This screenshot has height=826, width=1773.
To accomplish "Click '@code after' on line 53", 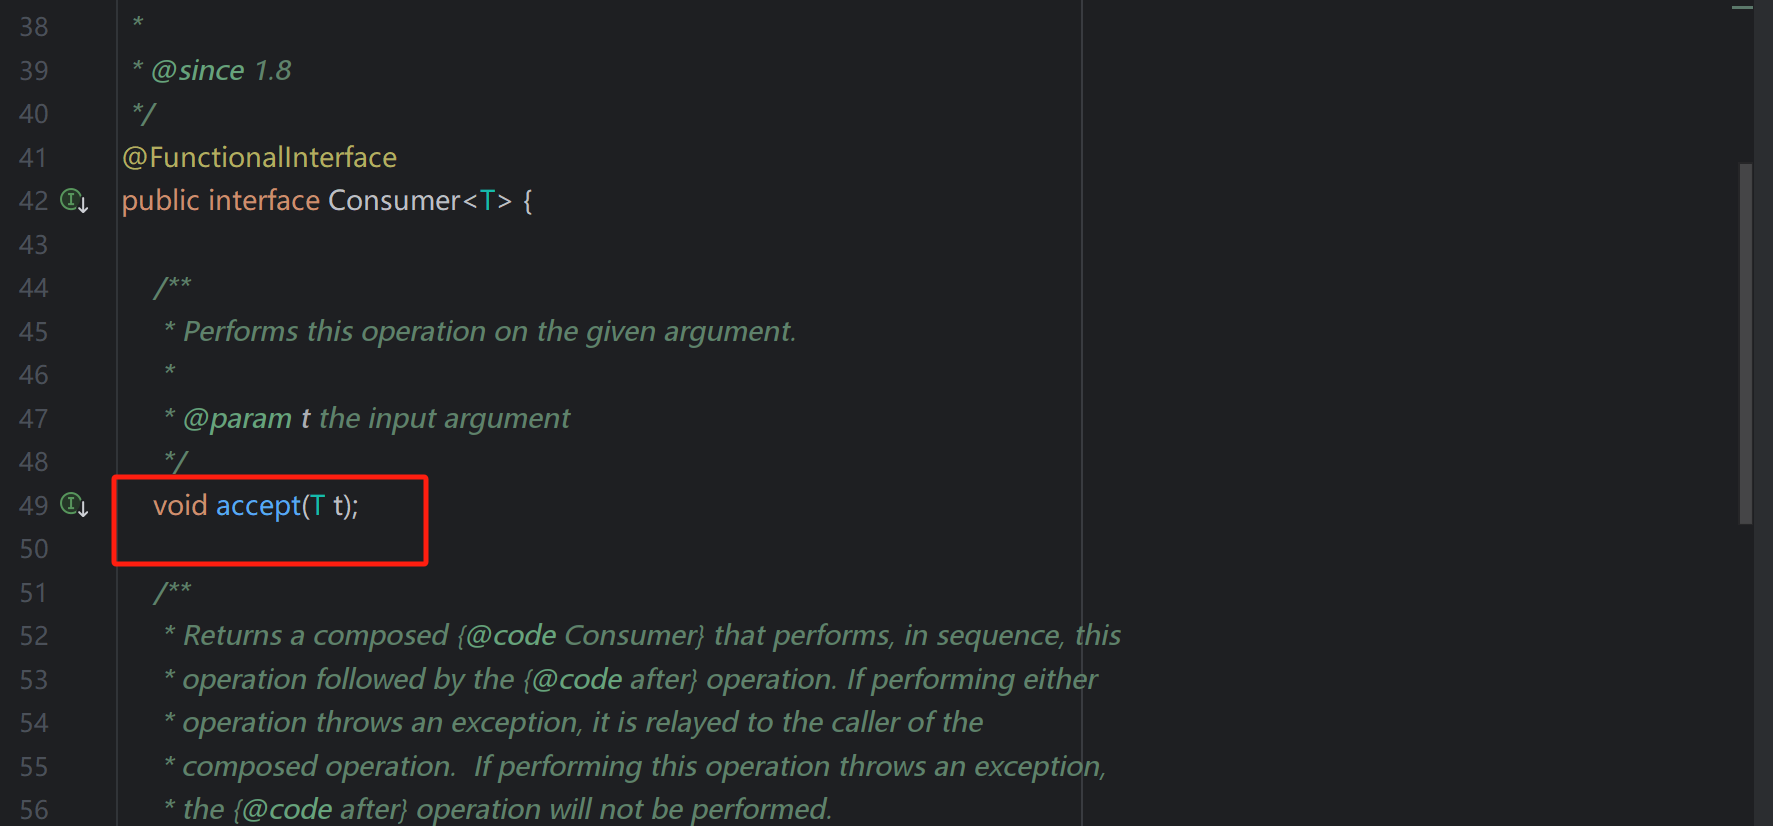I will [x=610, y=680].
